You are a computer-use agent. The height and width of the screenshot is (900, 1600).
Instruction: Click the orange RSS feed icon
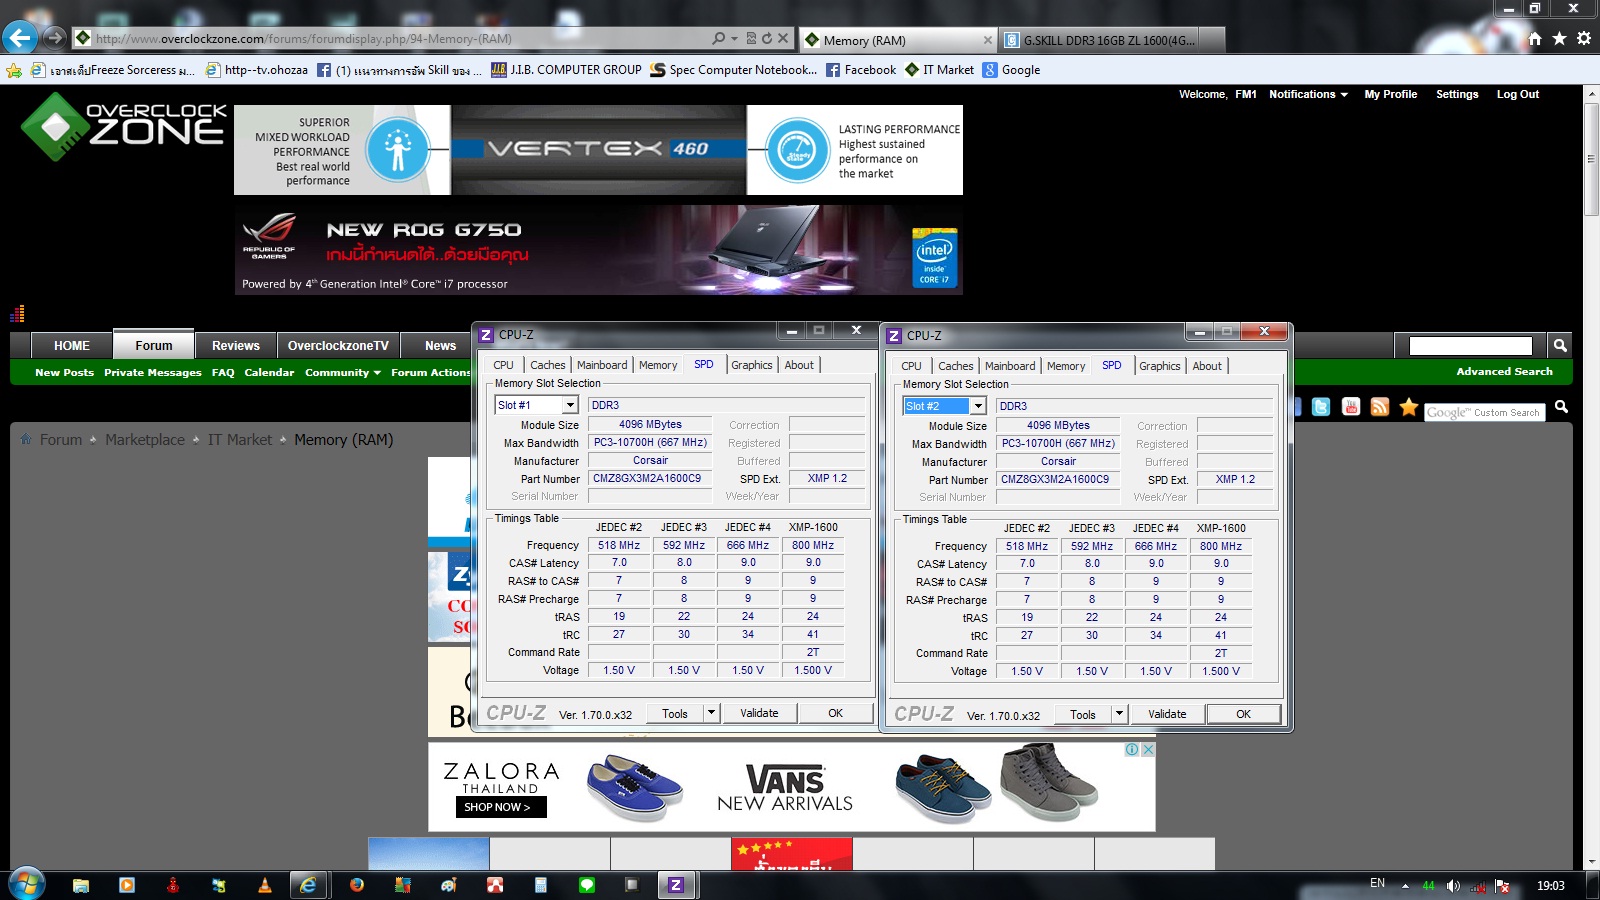click(1380, 407)
